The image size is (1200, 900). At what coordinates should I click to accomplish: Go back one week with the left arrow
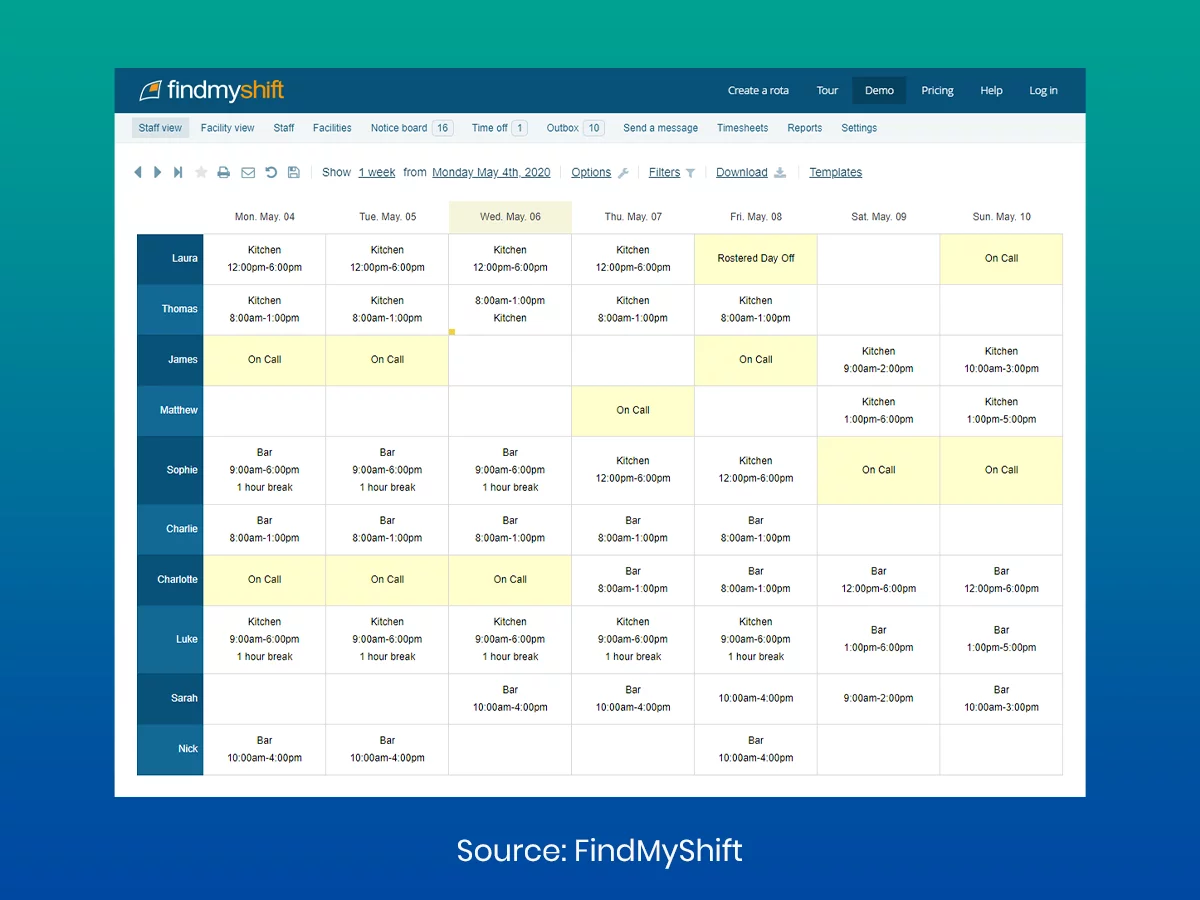[x=138, y=172]
